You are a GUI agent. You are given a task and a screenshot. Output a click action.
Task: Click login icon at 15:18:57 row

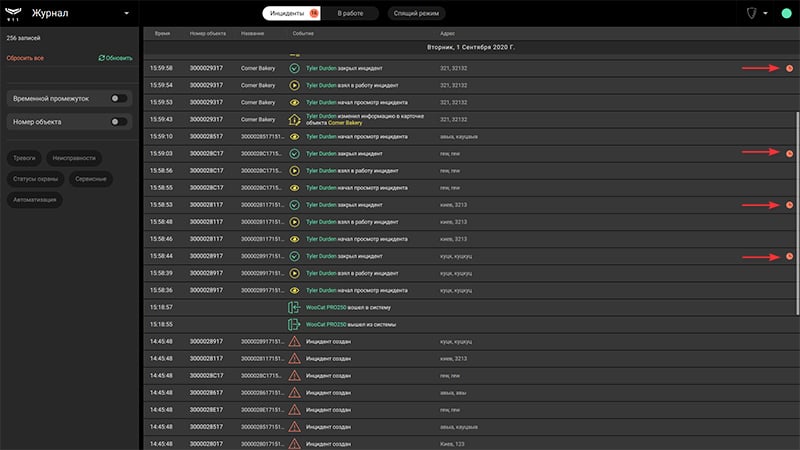pos(294,307)
